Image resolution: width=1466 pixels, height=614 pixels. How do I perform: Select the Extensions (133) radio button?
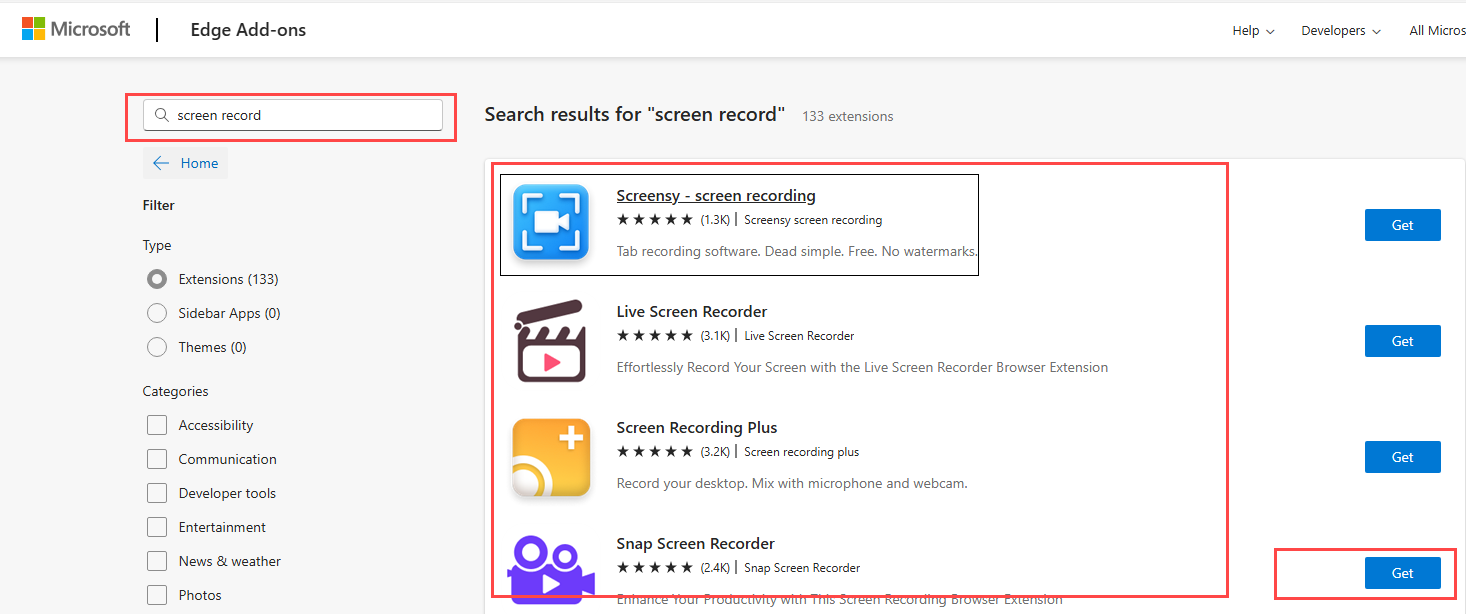pos(157,279)
